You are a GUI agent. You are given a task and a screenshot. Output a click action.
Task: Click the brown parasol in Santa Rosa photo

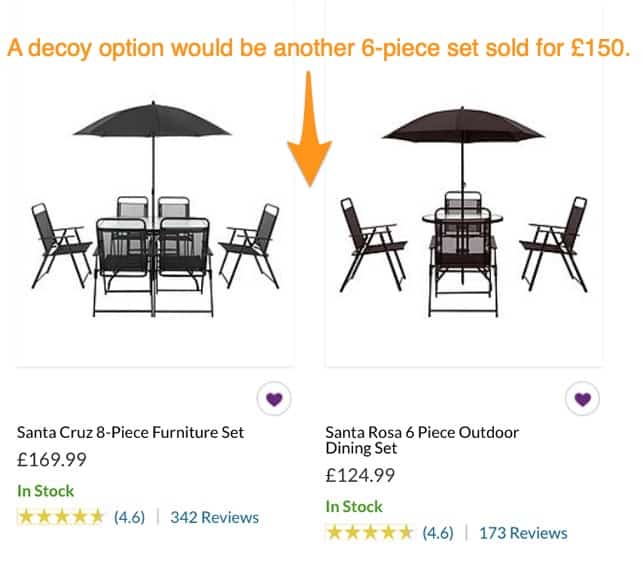click(x=462, y=124)
